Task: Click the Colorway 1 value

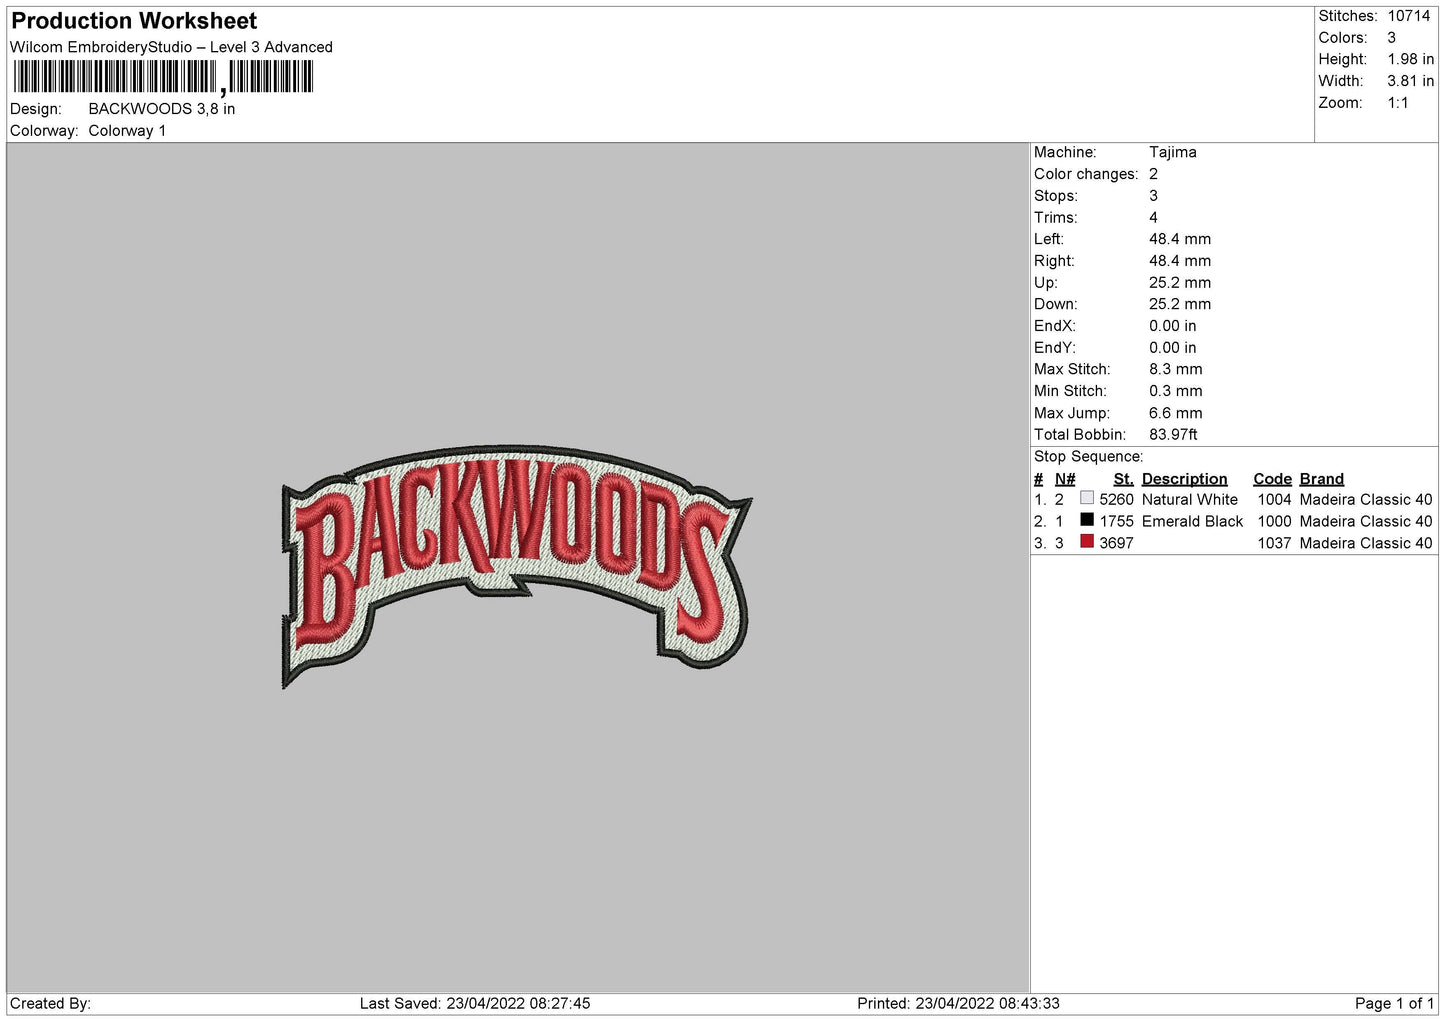Action: coord(127,131)
